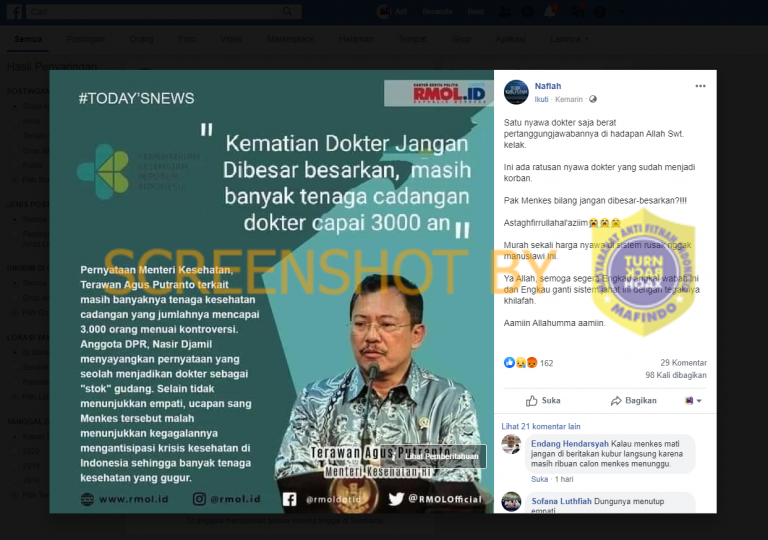Expand the Lainnya tab dropdown
768x540 pixels.
569,39
